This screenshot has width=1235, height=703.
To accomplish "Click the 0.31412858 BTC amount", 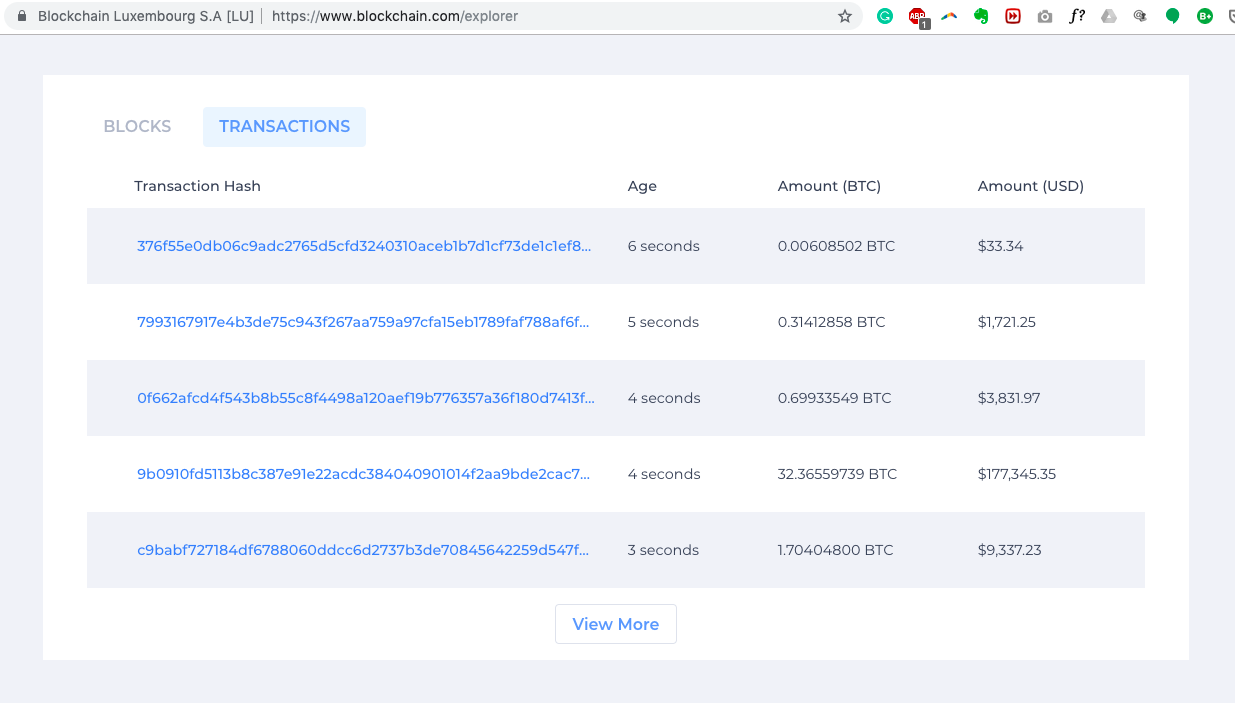I will click(x=831, y=322).
